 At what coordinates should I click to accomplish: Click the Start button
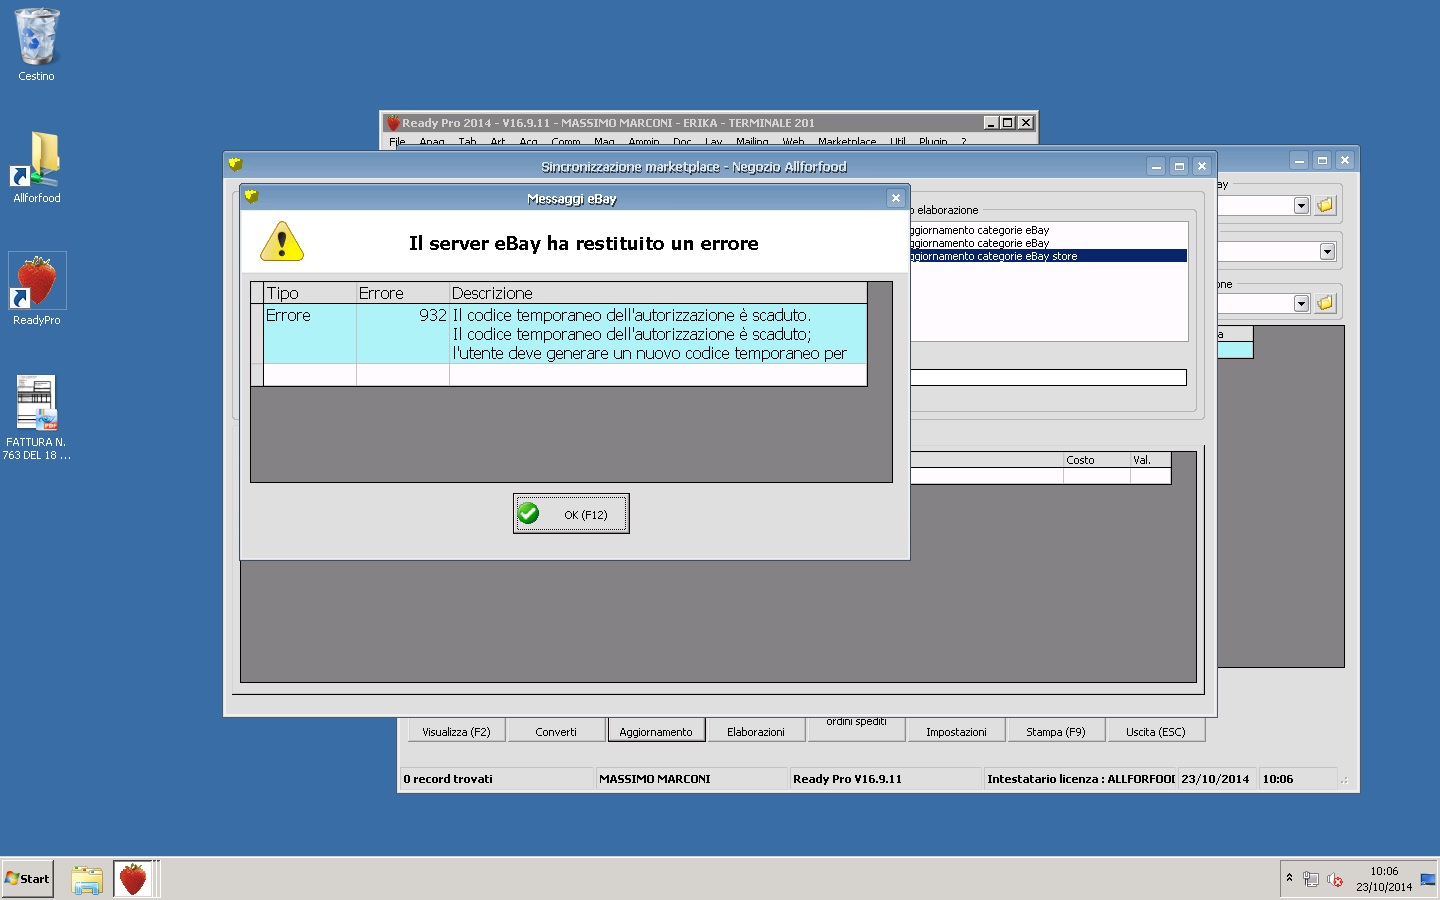[x=28, y=879]
